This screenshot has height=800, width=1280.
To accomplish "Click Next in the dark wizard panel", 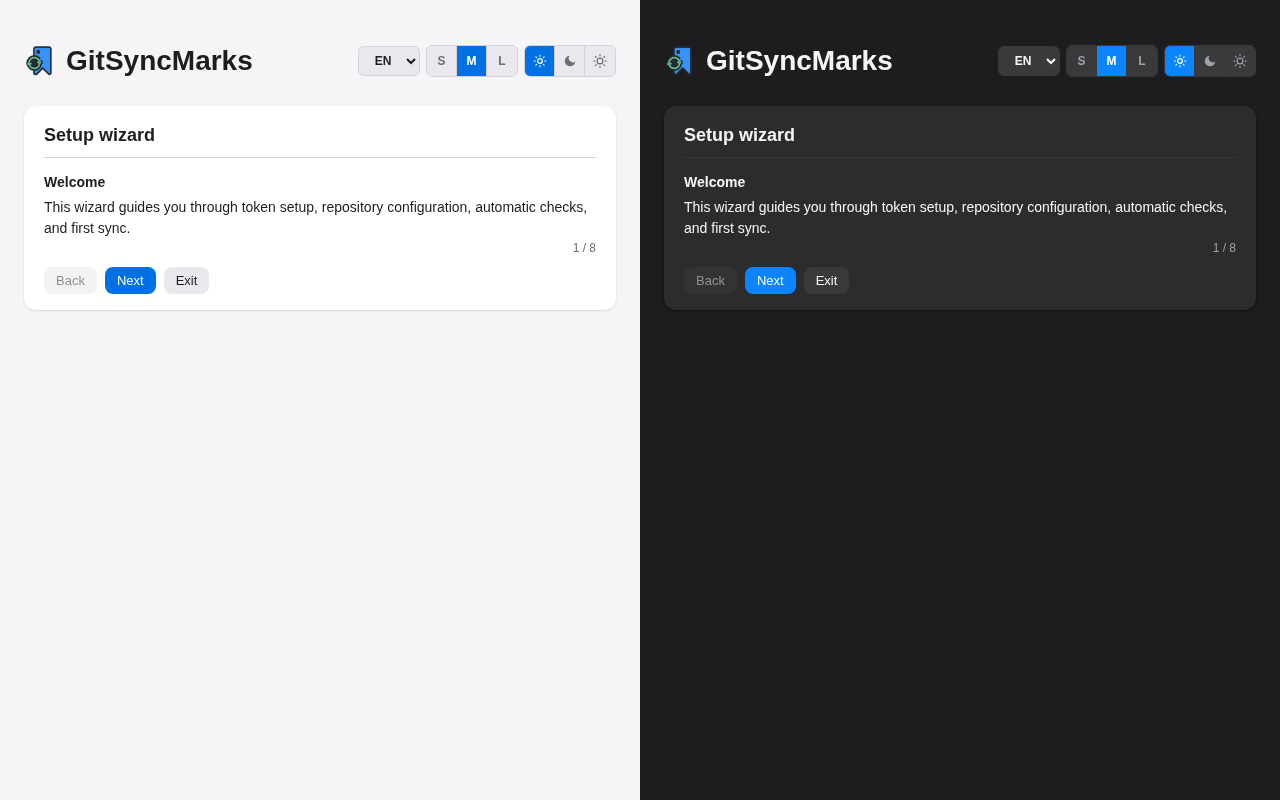I will point(770,281).
